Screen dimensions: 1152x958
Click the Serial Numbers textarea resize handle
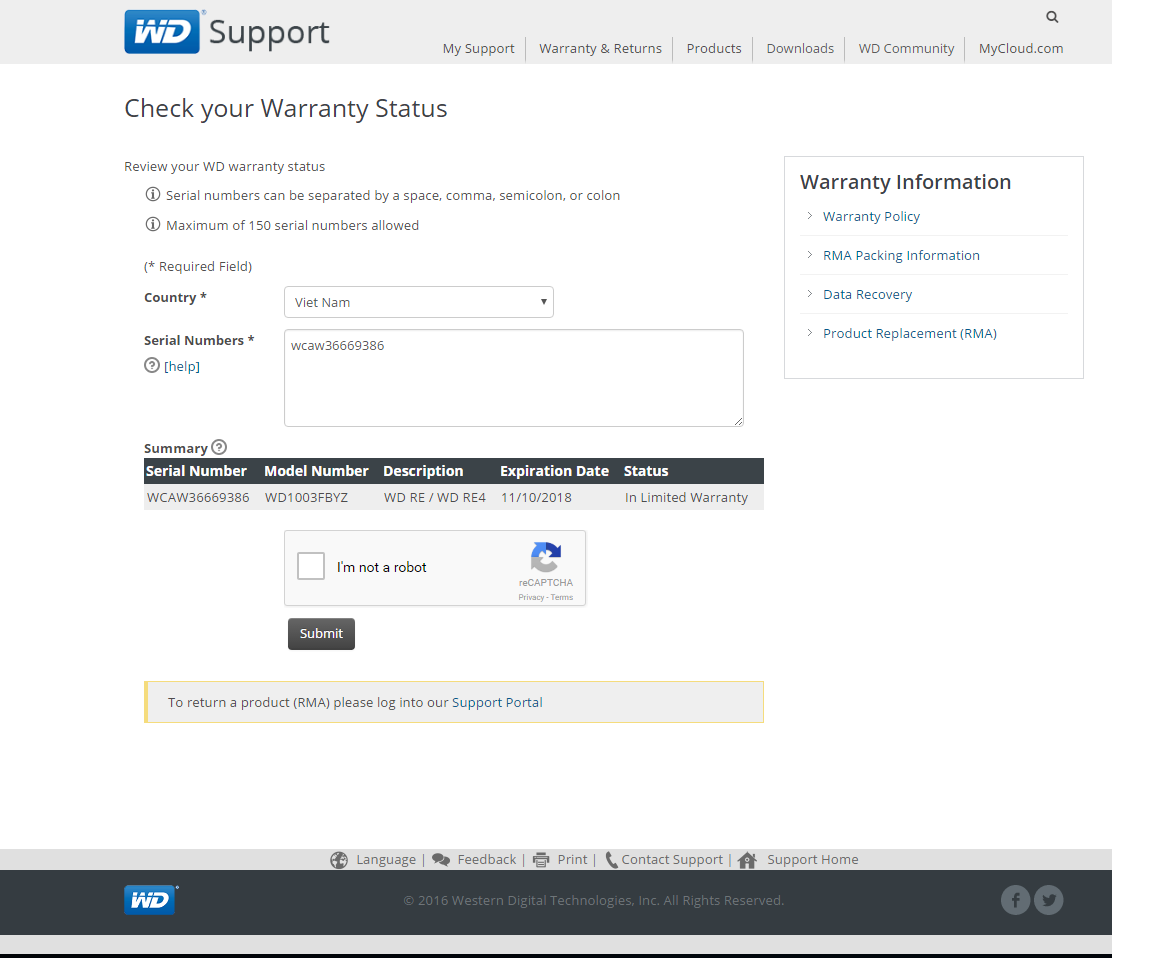pos(738,421)
